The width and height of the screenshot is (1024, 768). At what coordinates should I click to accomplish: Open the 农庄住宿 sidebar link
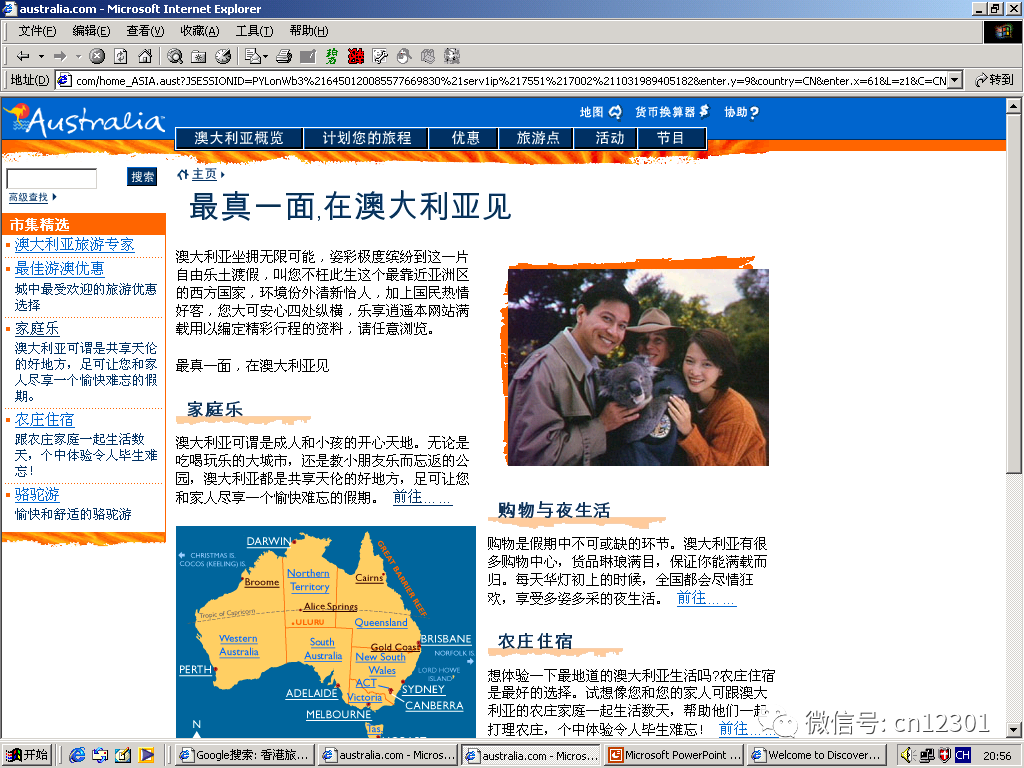[44, 419]
